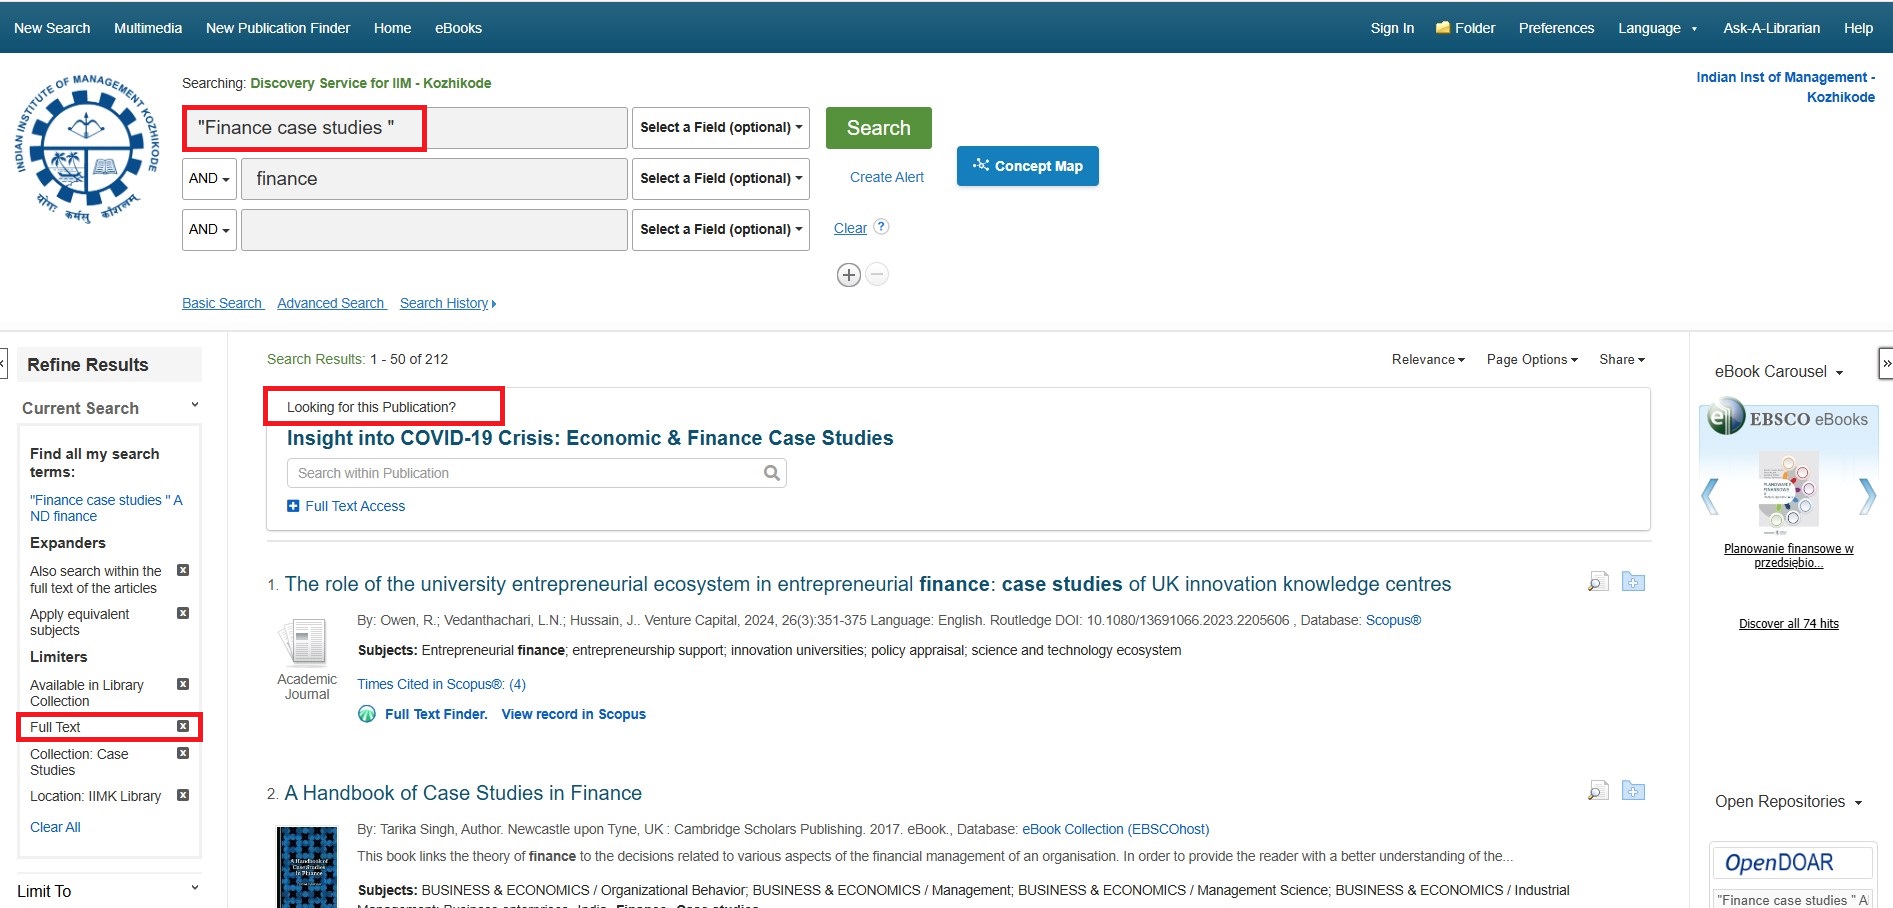The image size is (1893, 908).
Task: Click the add search row plus icon
Action: point(848,275)
